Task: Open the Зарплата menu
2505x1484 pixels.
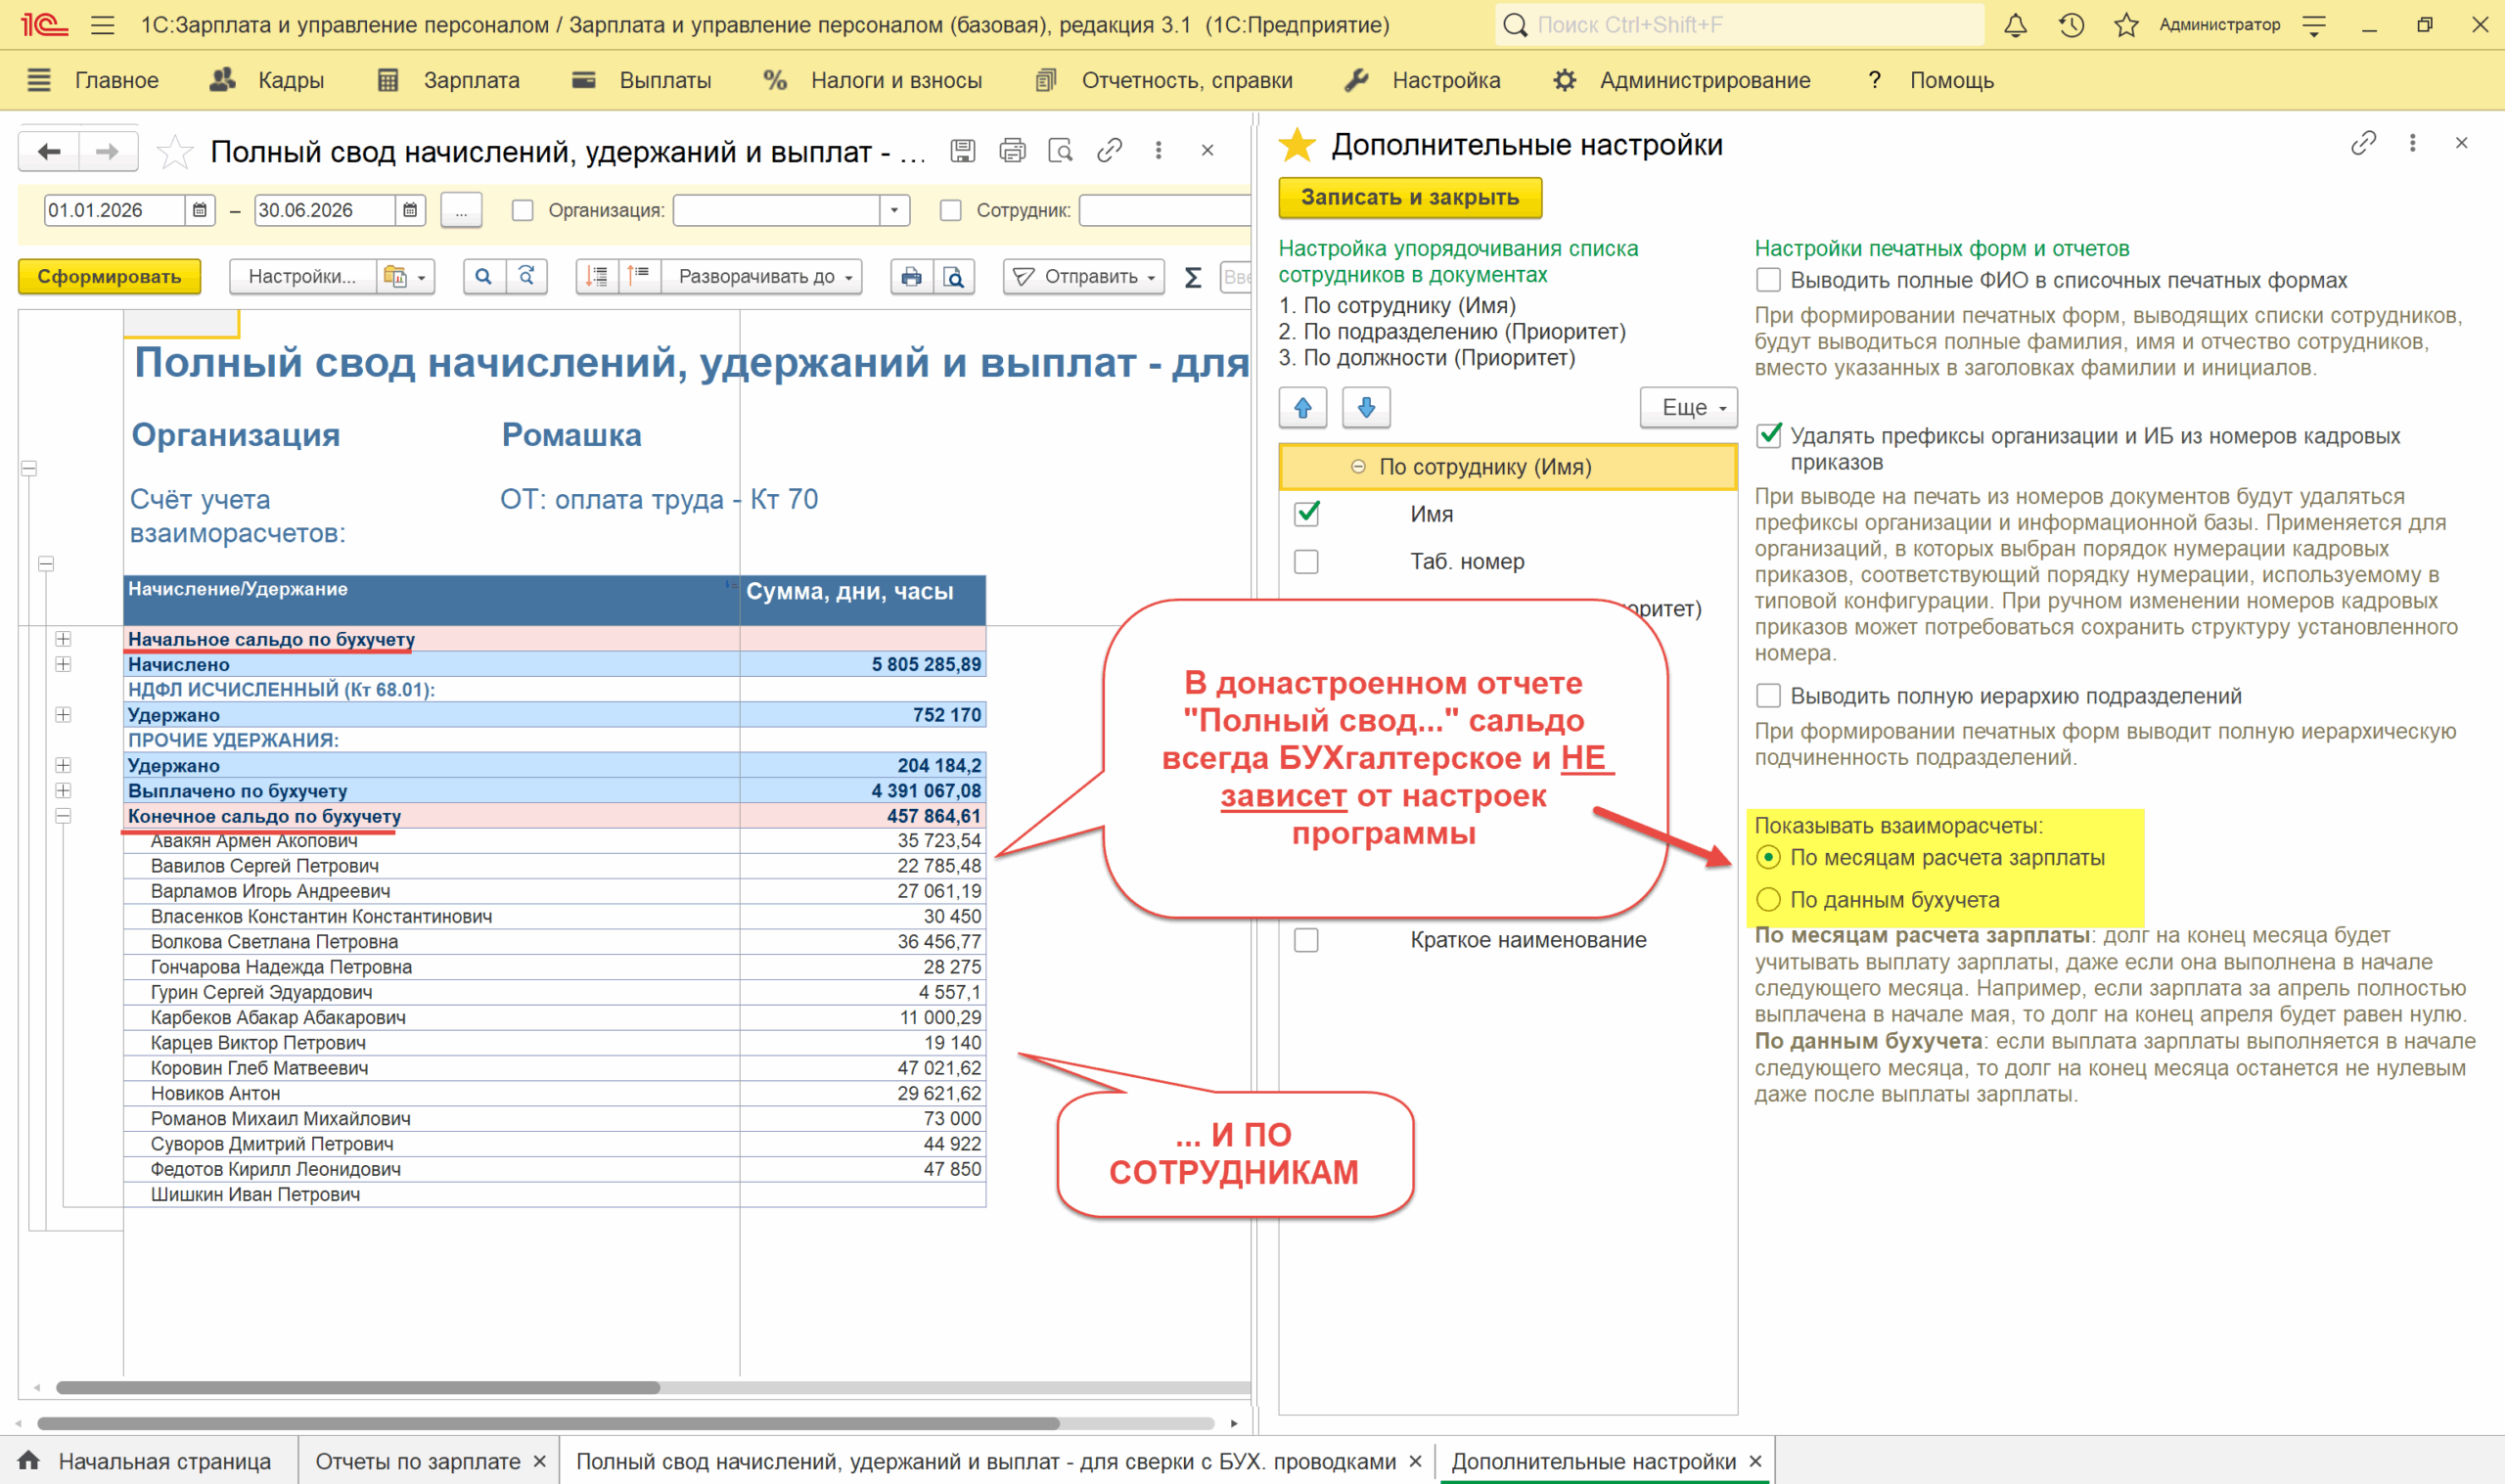Action: click(448, 80)
